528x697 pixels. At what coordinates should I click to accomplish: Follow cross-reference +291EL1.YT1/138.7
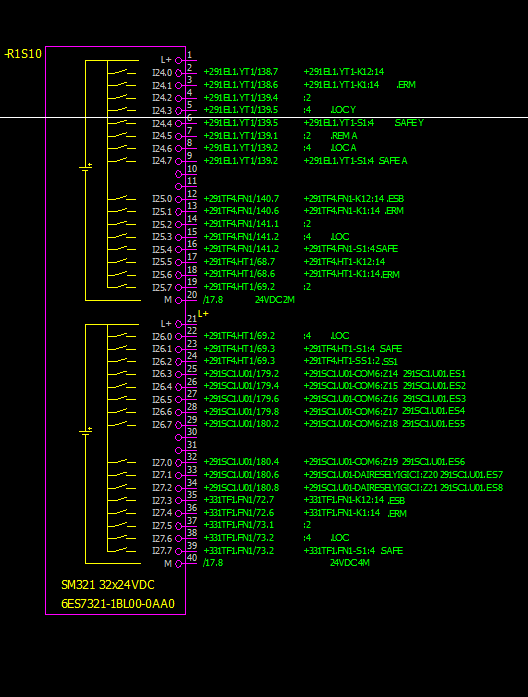(241, 72)
